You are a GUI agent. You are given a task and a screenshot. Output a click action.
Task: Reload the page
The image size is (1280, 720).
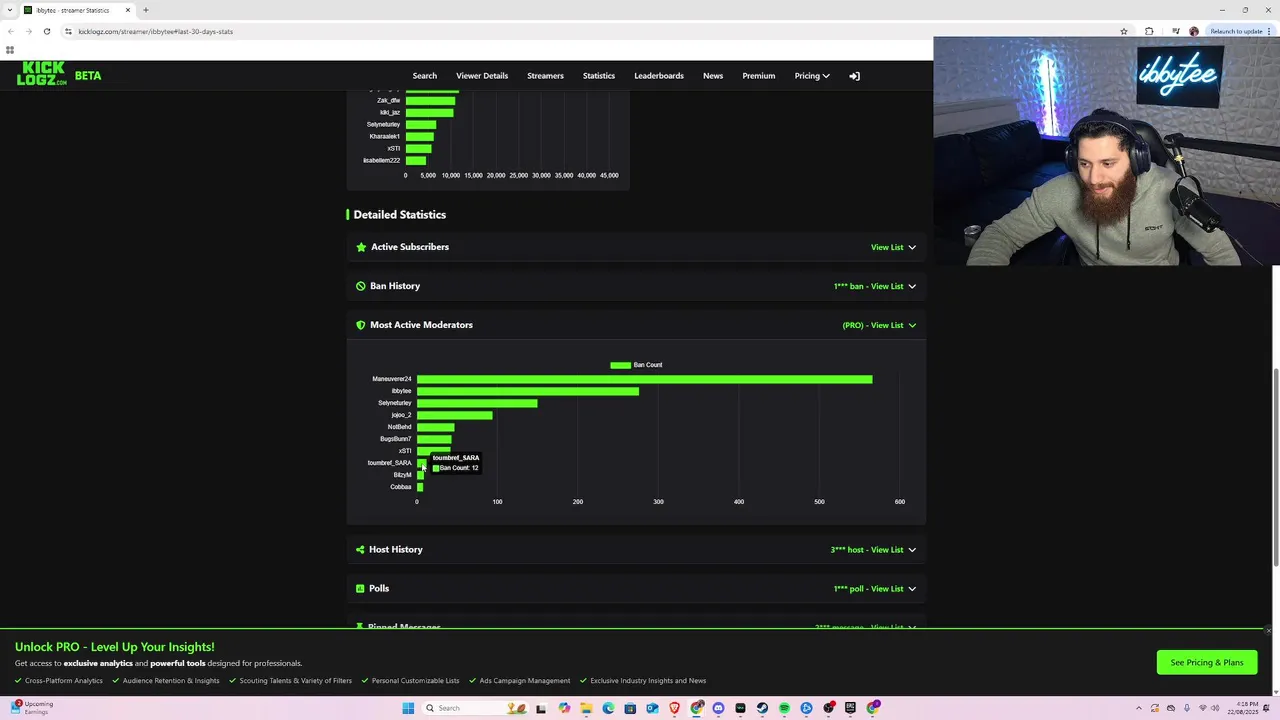[x=46, y=31]
